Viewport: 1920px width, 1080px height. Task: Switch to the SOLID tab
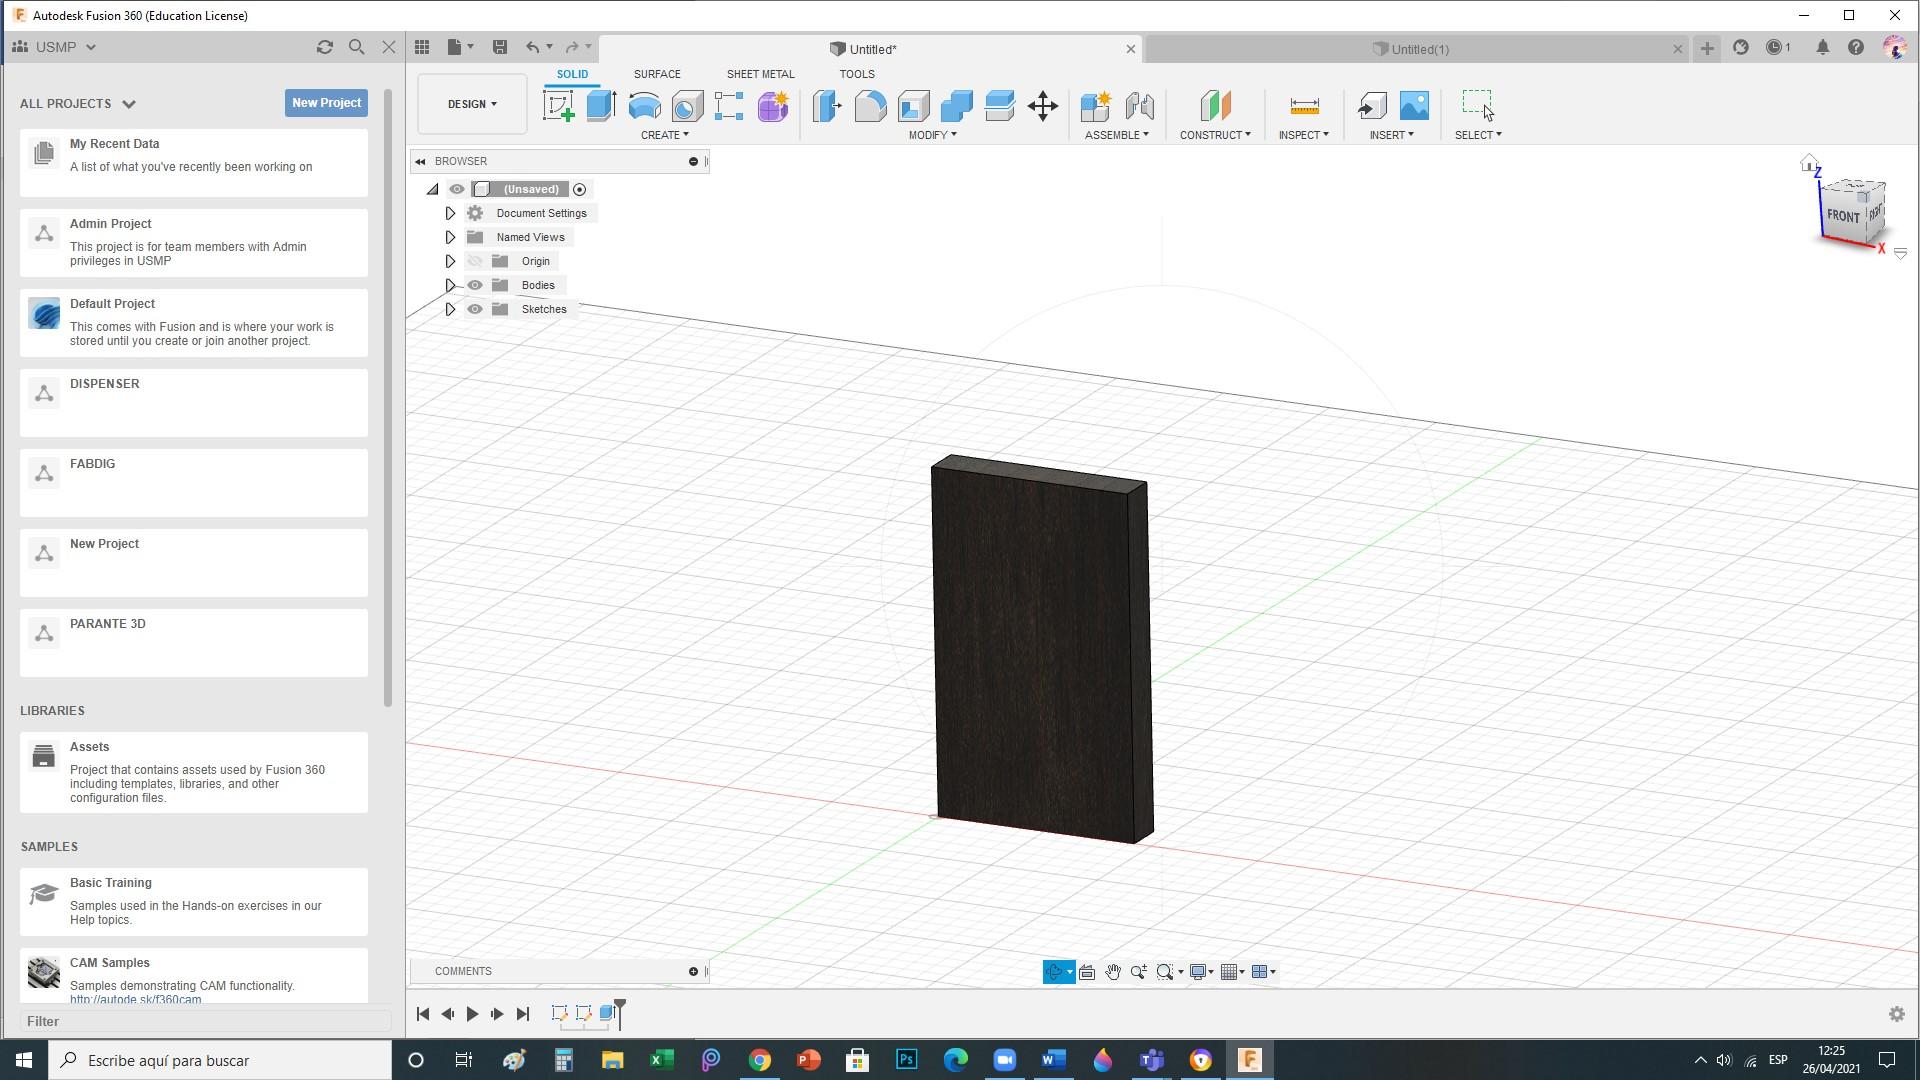coord(572,74)
